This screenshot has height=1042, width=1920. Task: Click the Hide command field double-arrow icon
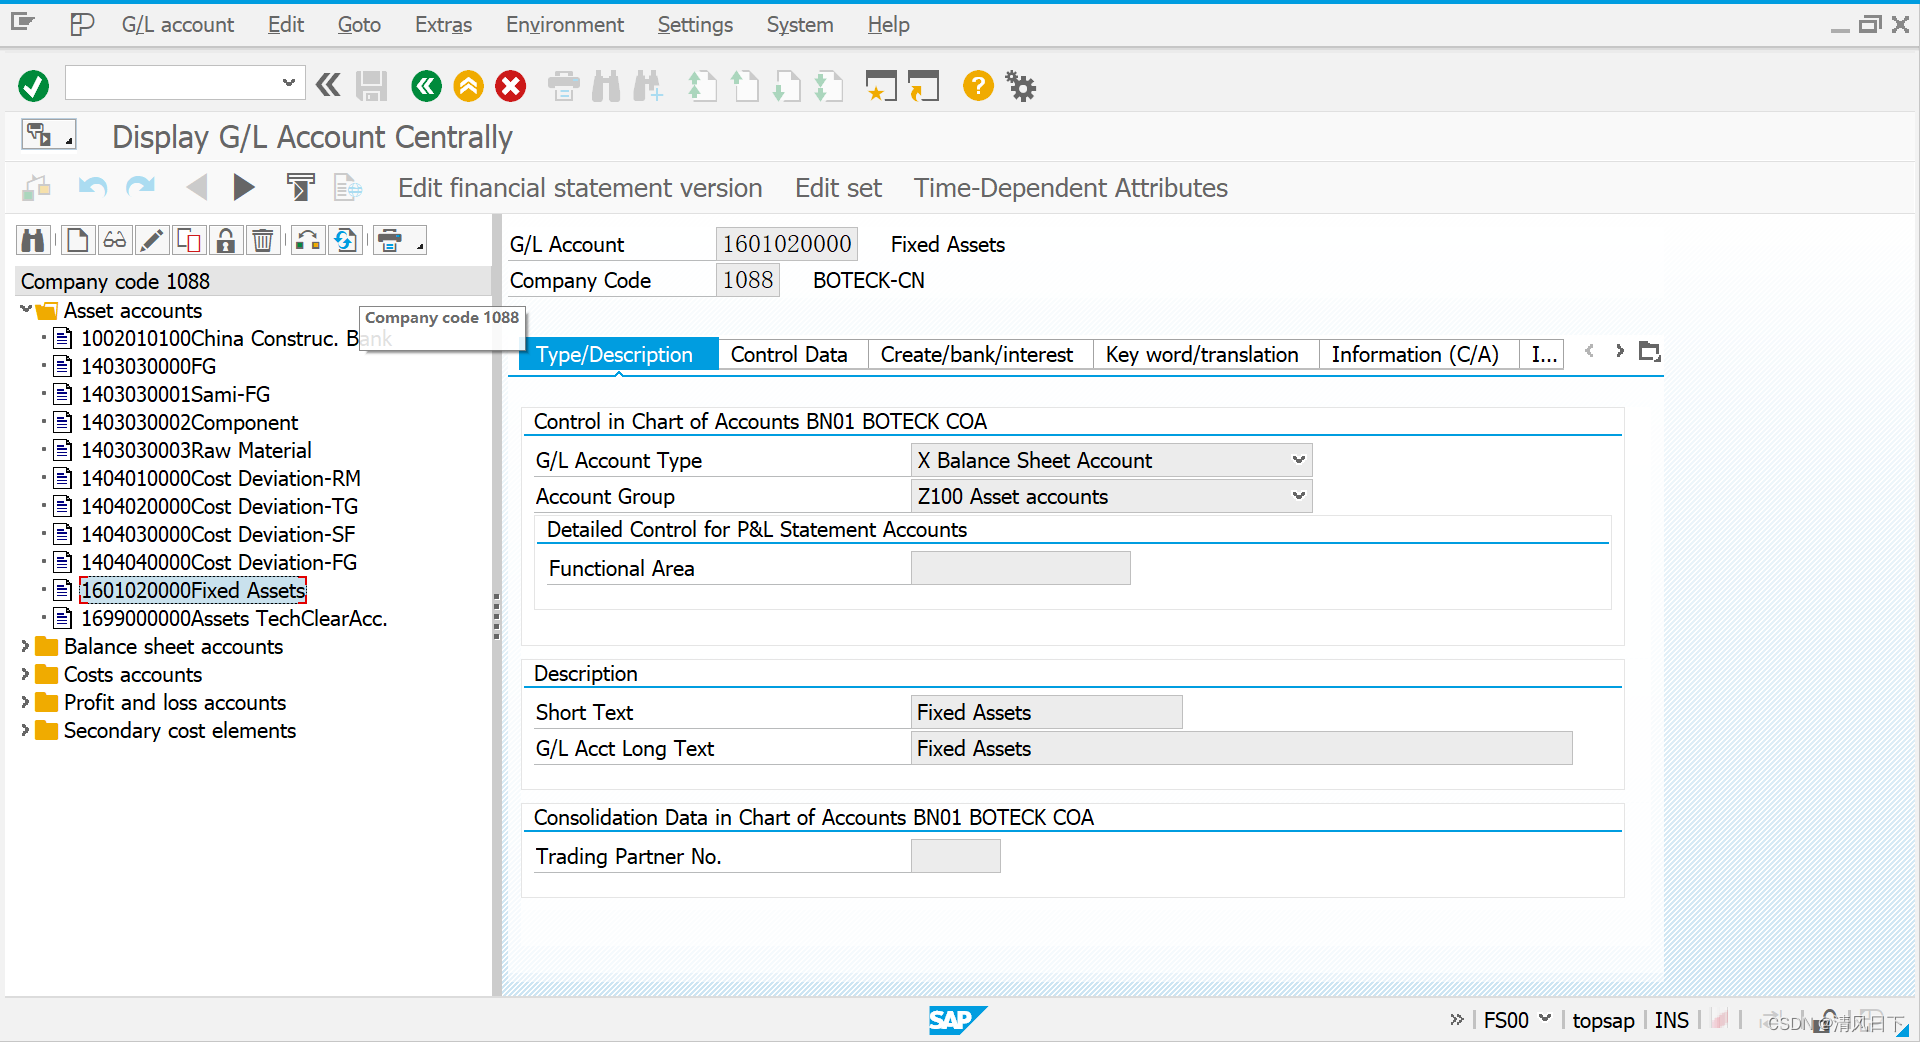click(328, 85)
